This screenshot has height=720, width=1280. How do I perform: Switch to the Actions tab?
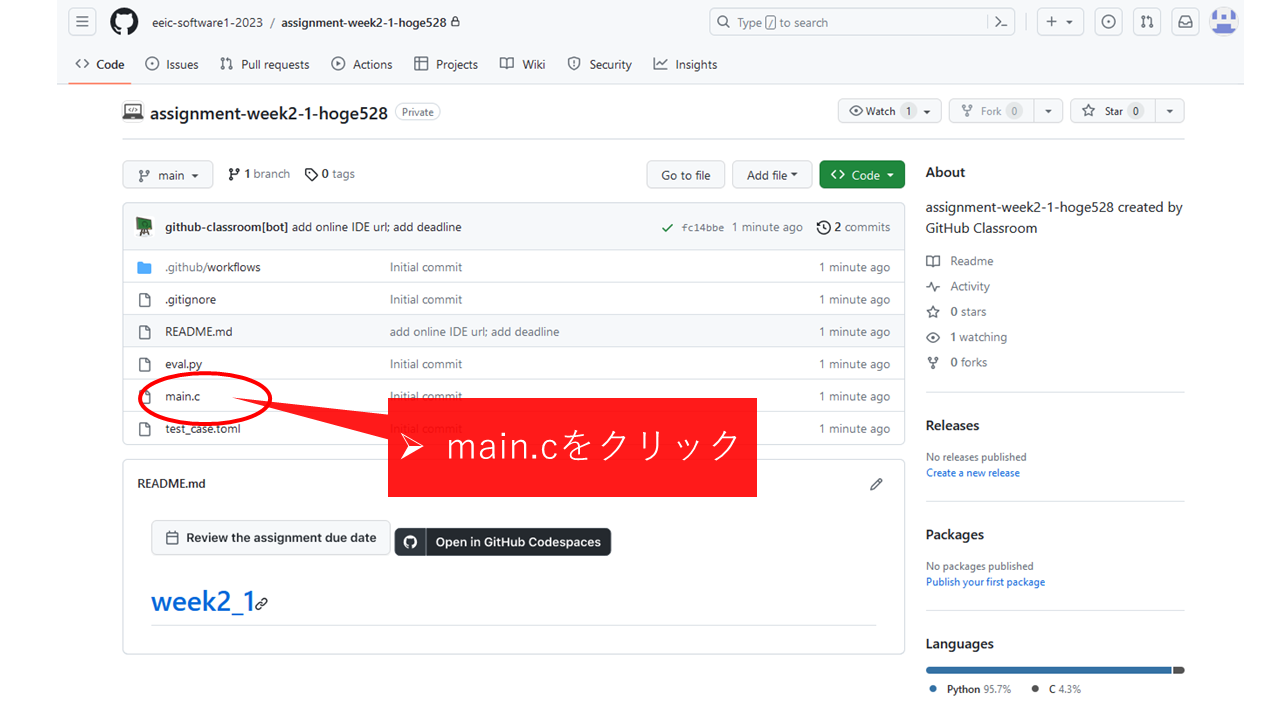[x=362, y=64]
